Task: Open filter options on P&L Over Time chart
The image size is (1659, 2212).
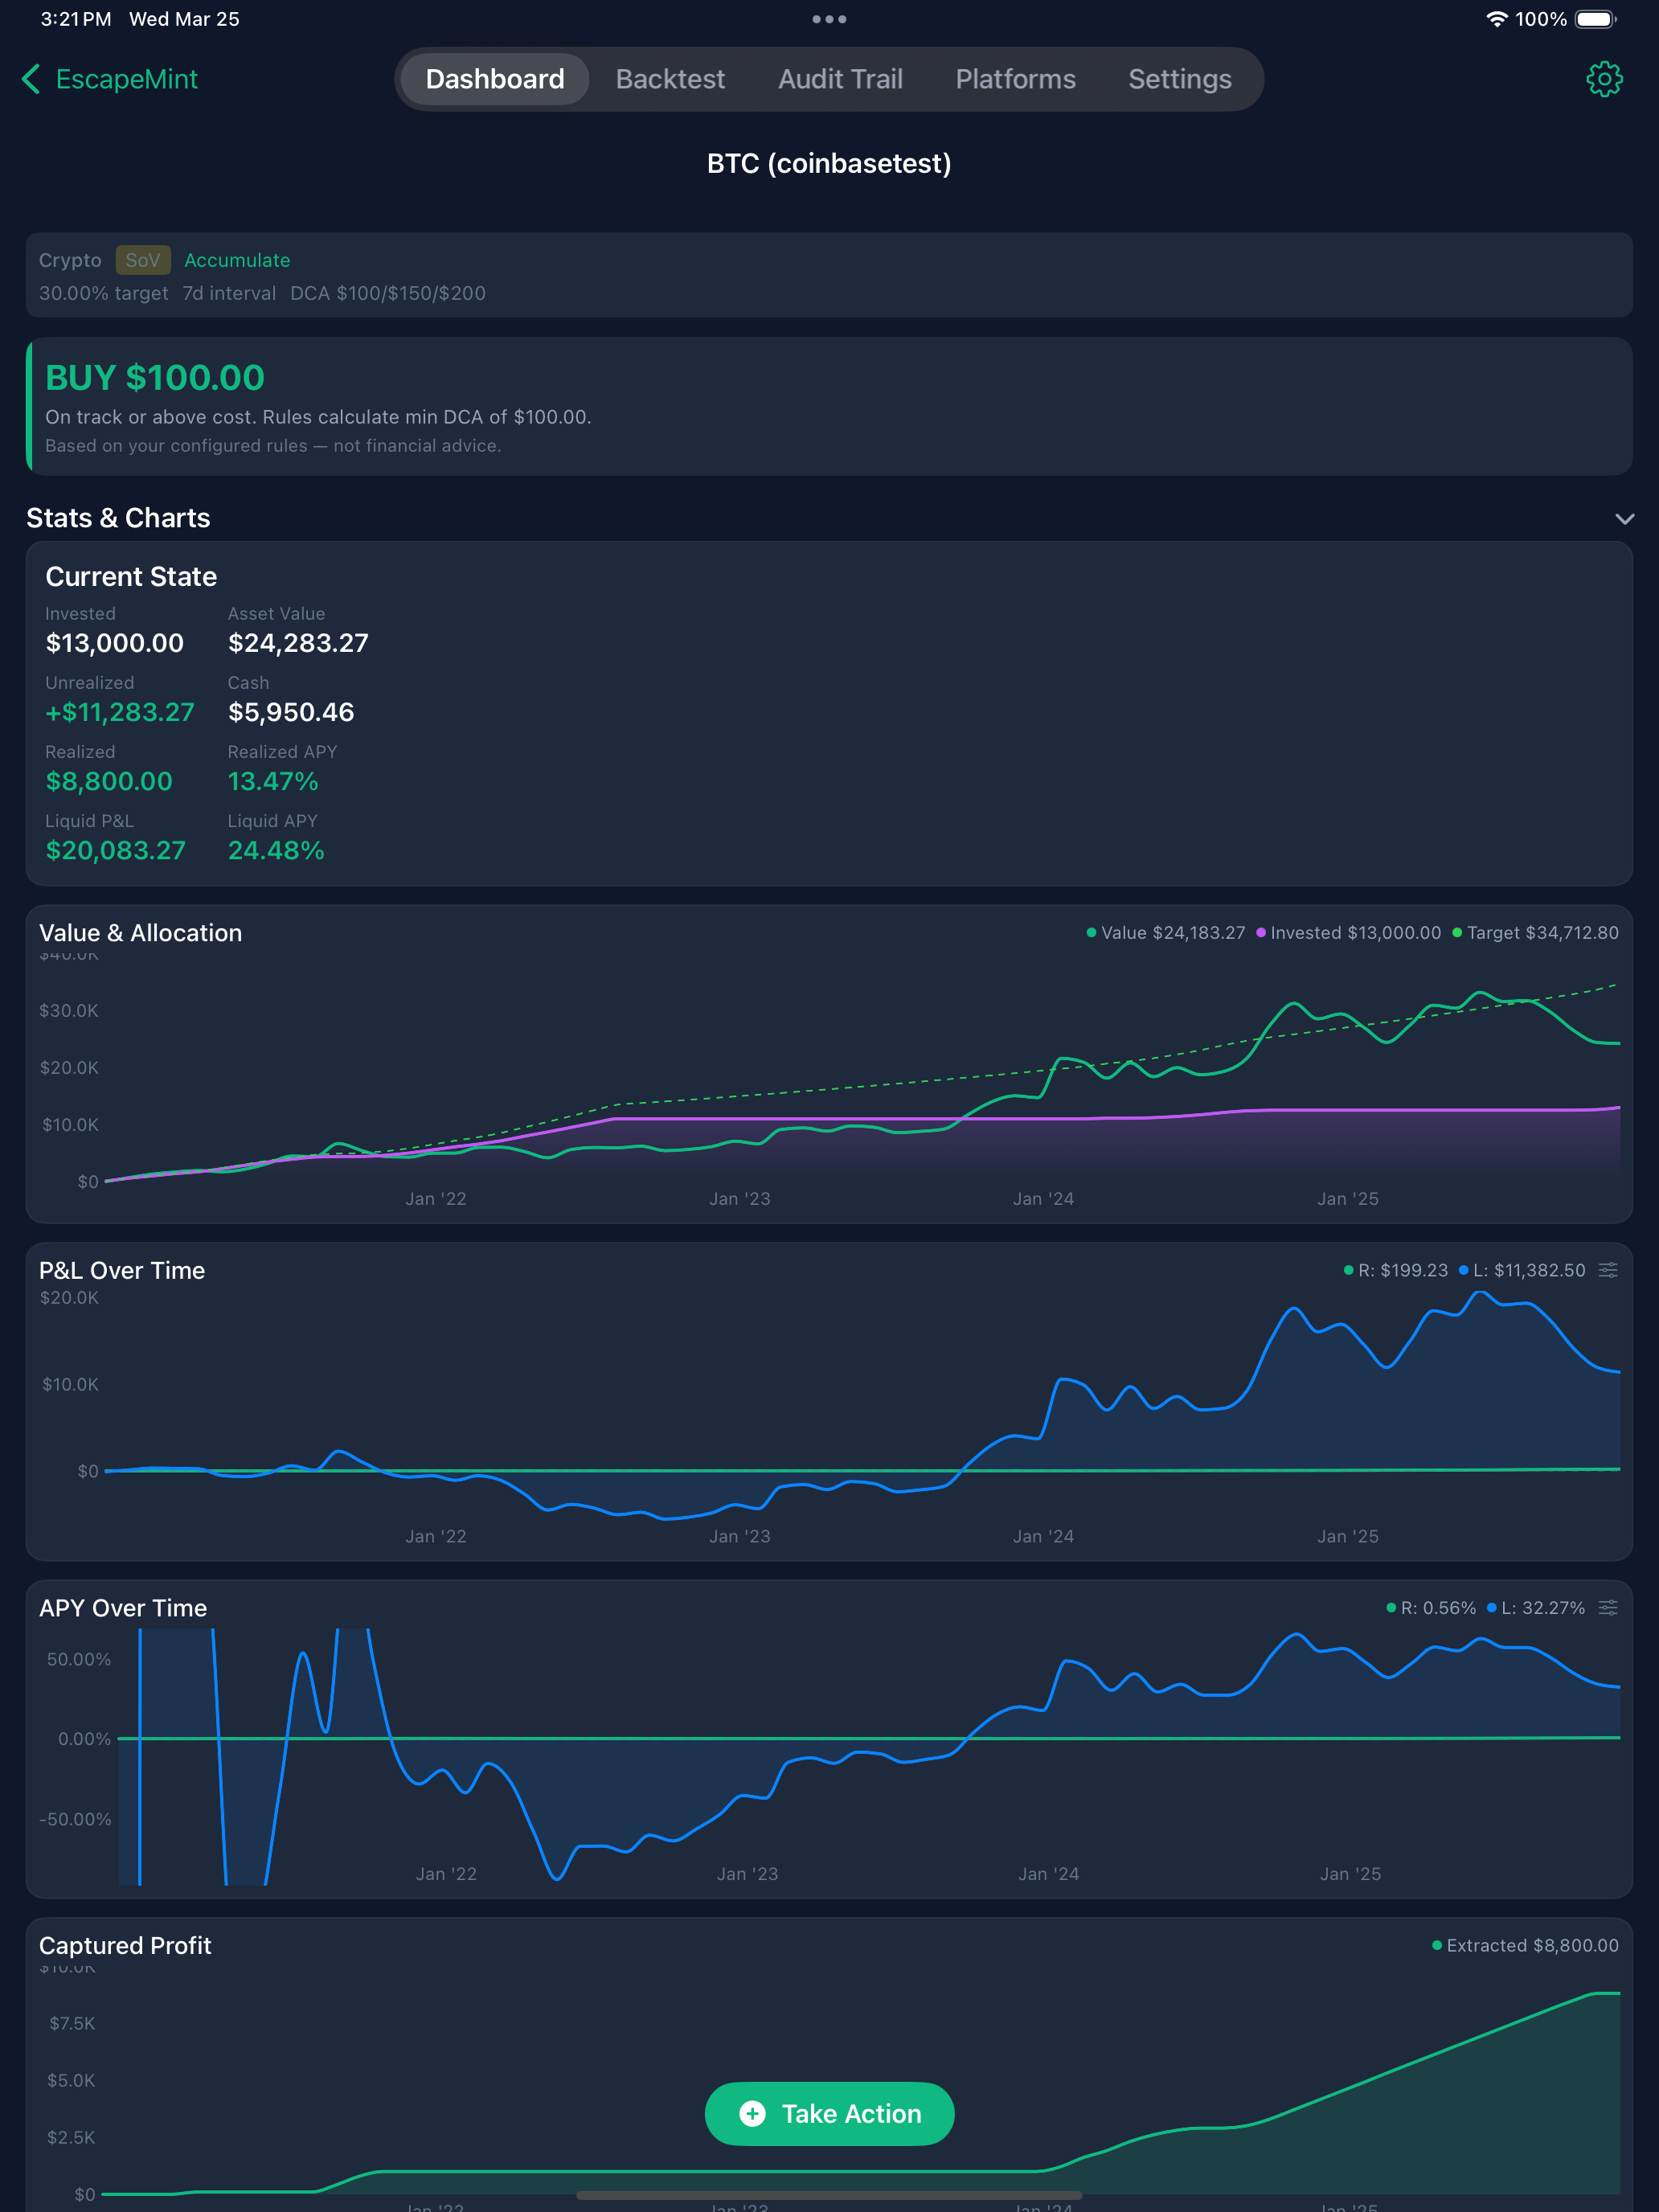Action: click(1609, 1270)
